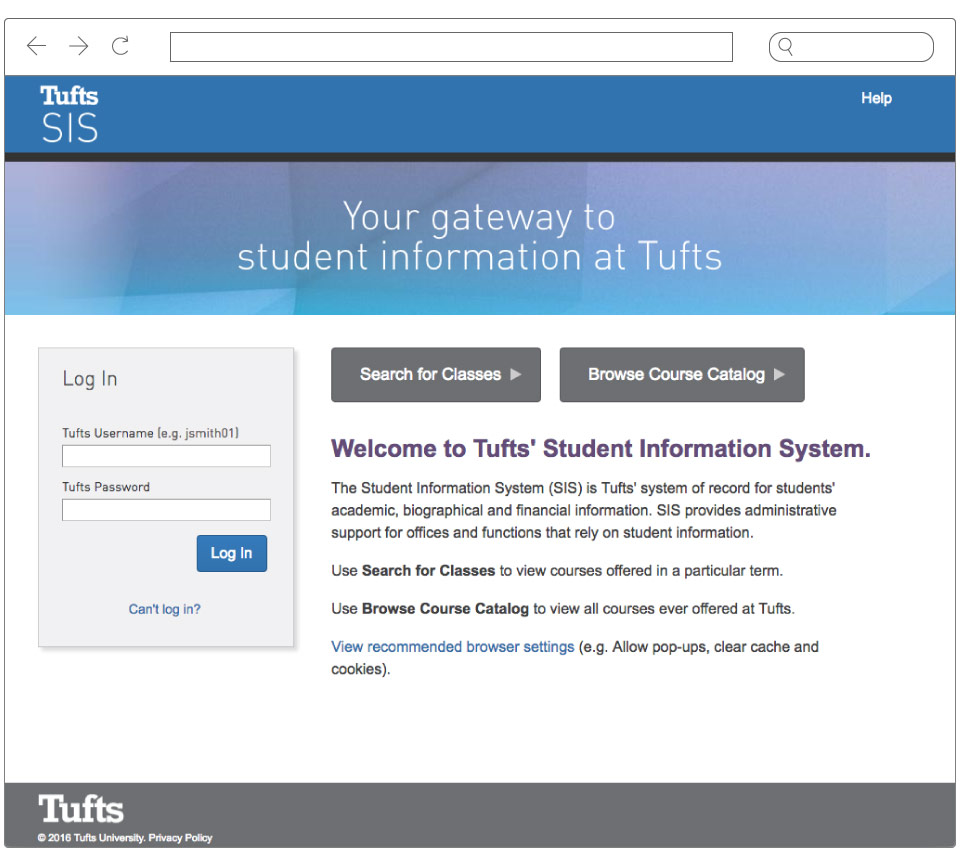Image resolution: width=960 pixels, height=855 pixels.
Task: Go back with the browser back arrow
Action: tap(37, 46)
